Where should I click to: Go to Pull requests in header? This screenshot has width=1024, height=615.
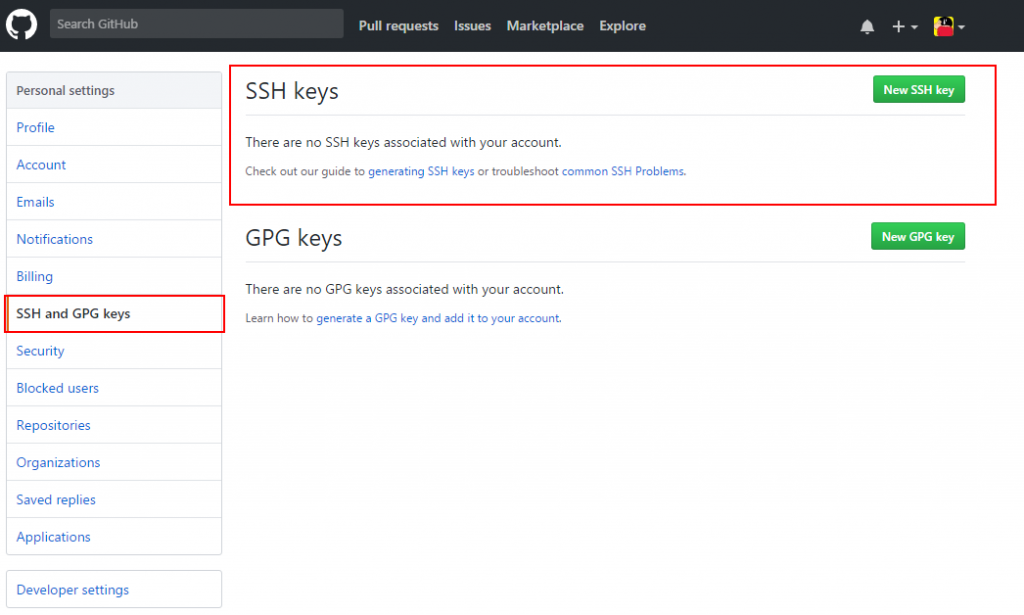click(x=398, y=26)
